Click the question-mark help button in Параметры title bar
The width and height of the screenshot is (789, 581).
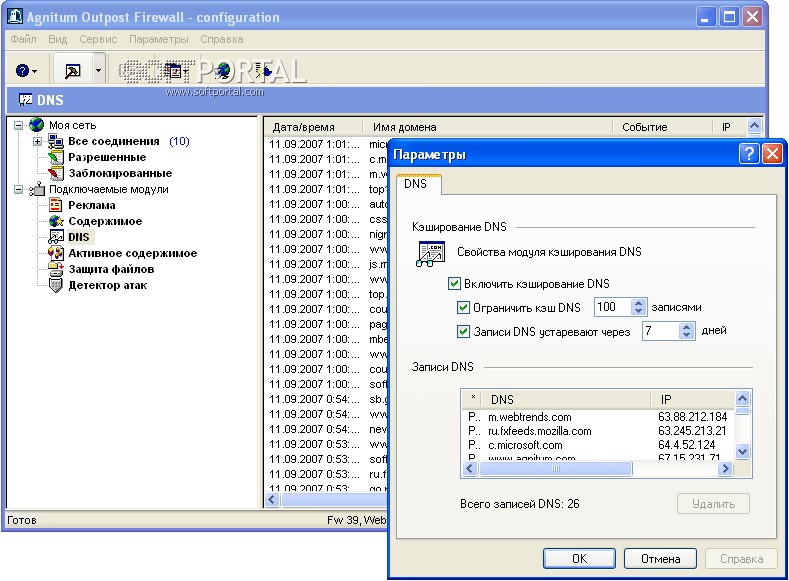749,153
